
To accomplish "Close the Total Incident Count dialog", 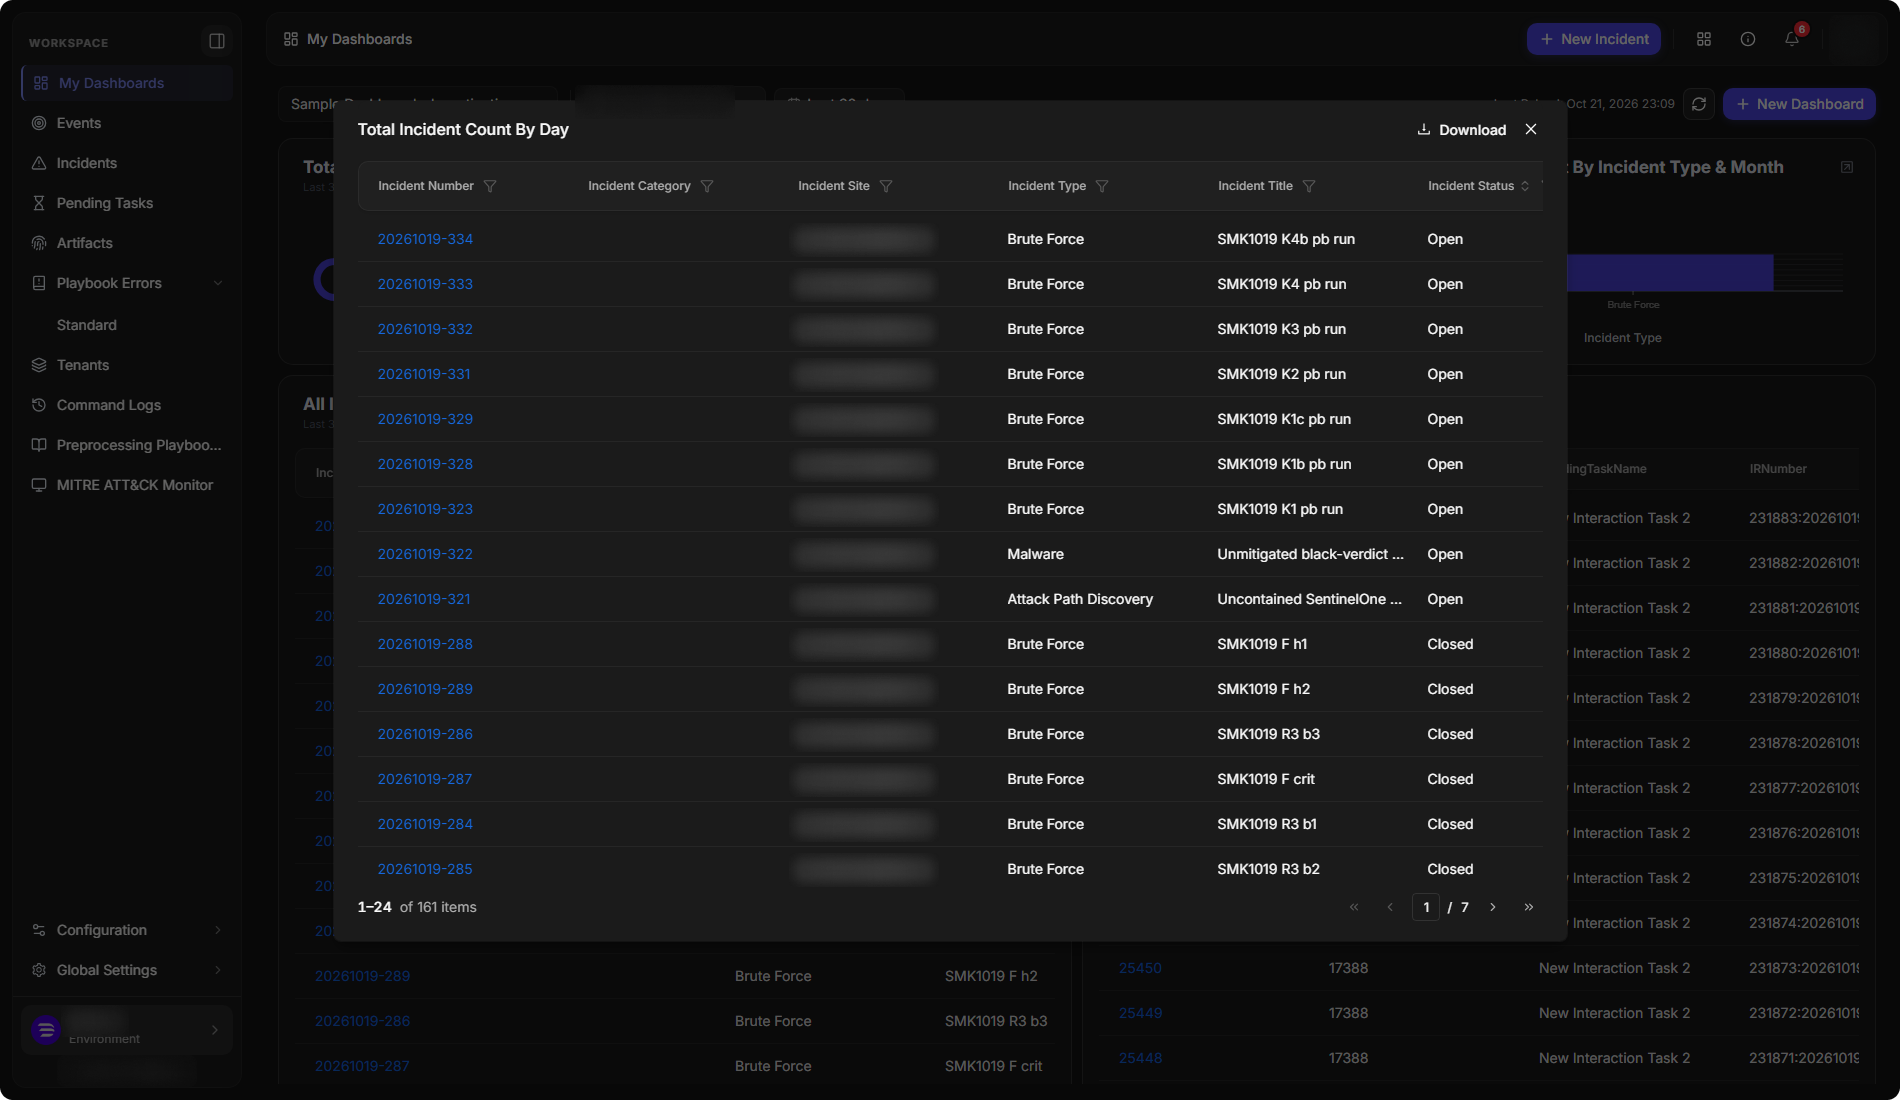I will click(x=1531, y=129).
